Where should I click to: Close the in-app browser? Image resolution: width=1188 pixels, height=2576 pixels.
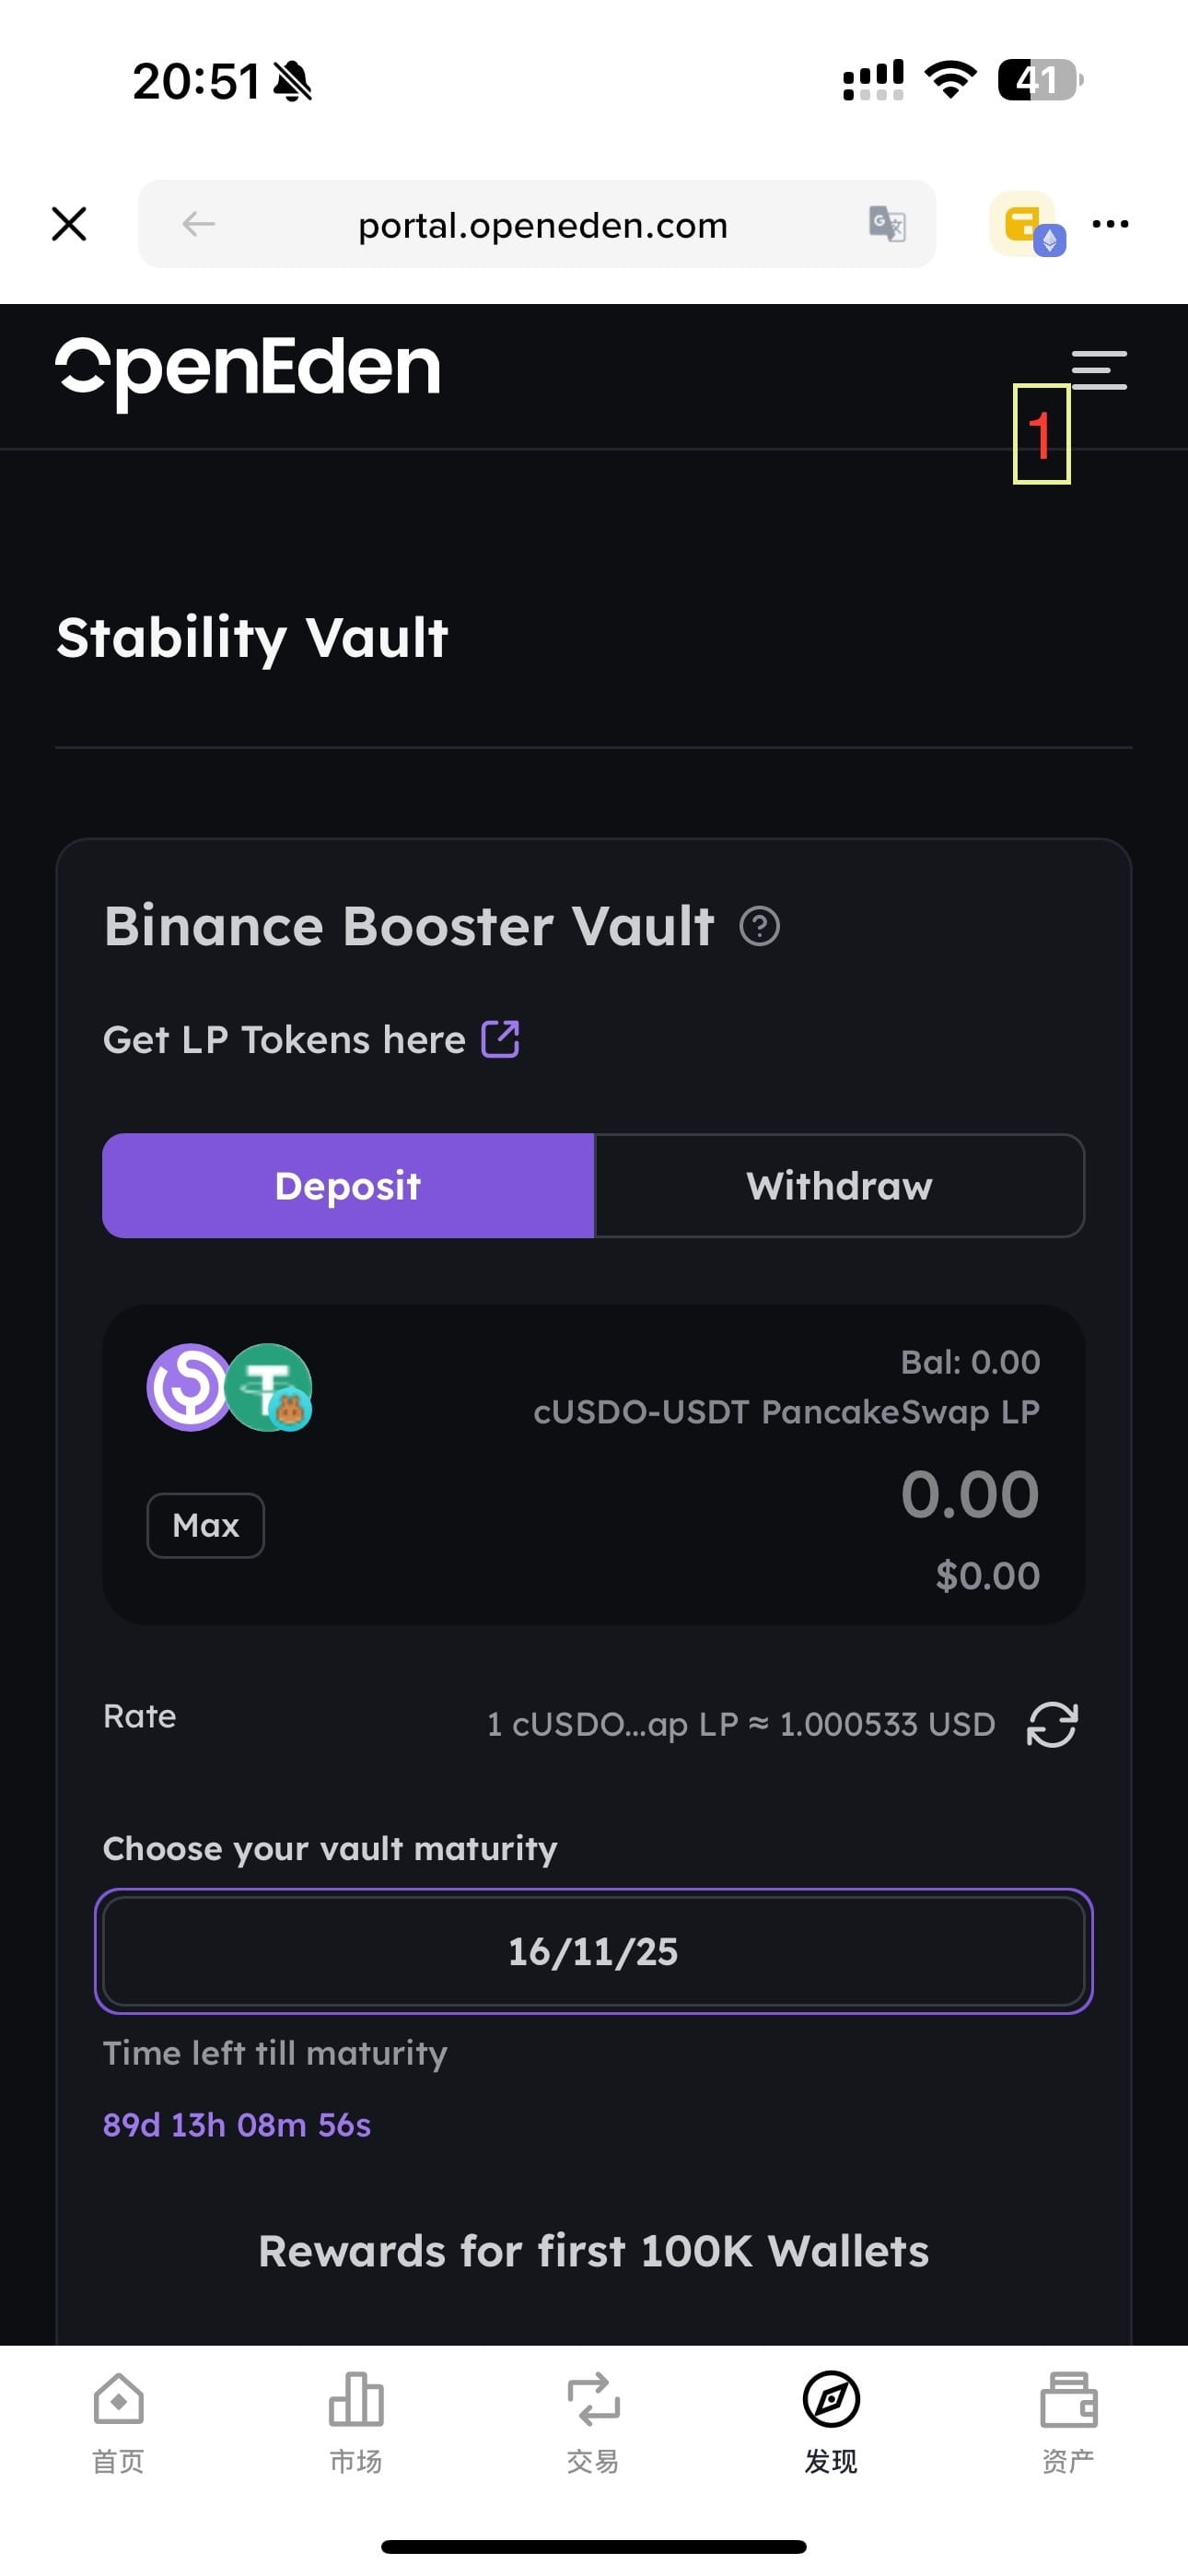tap(69, 224)
